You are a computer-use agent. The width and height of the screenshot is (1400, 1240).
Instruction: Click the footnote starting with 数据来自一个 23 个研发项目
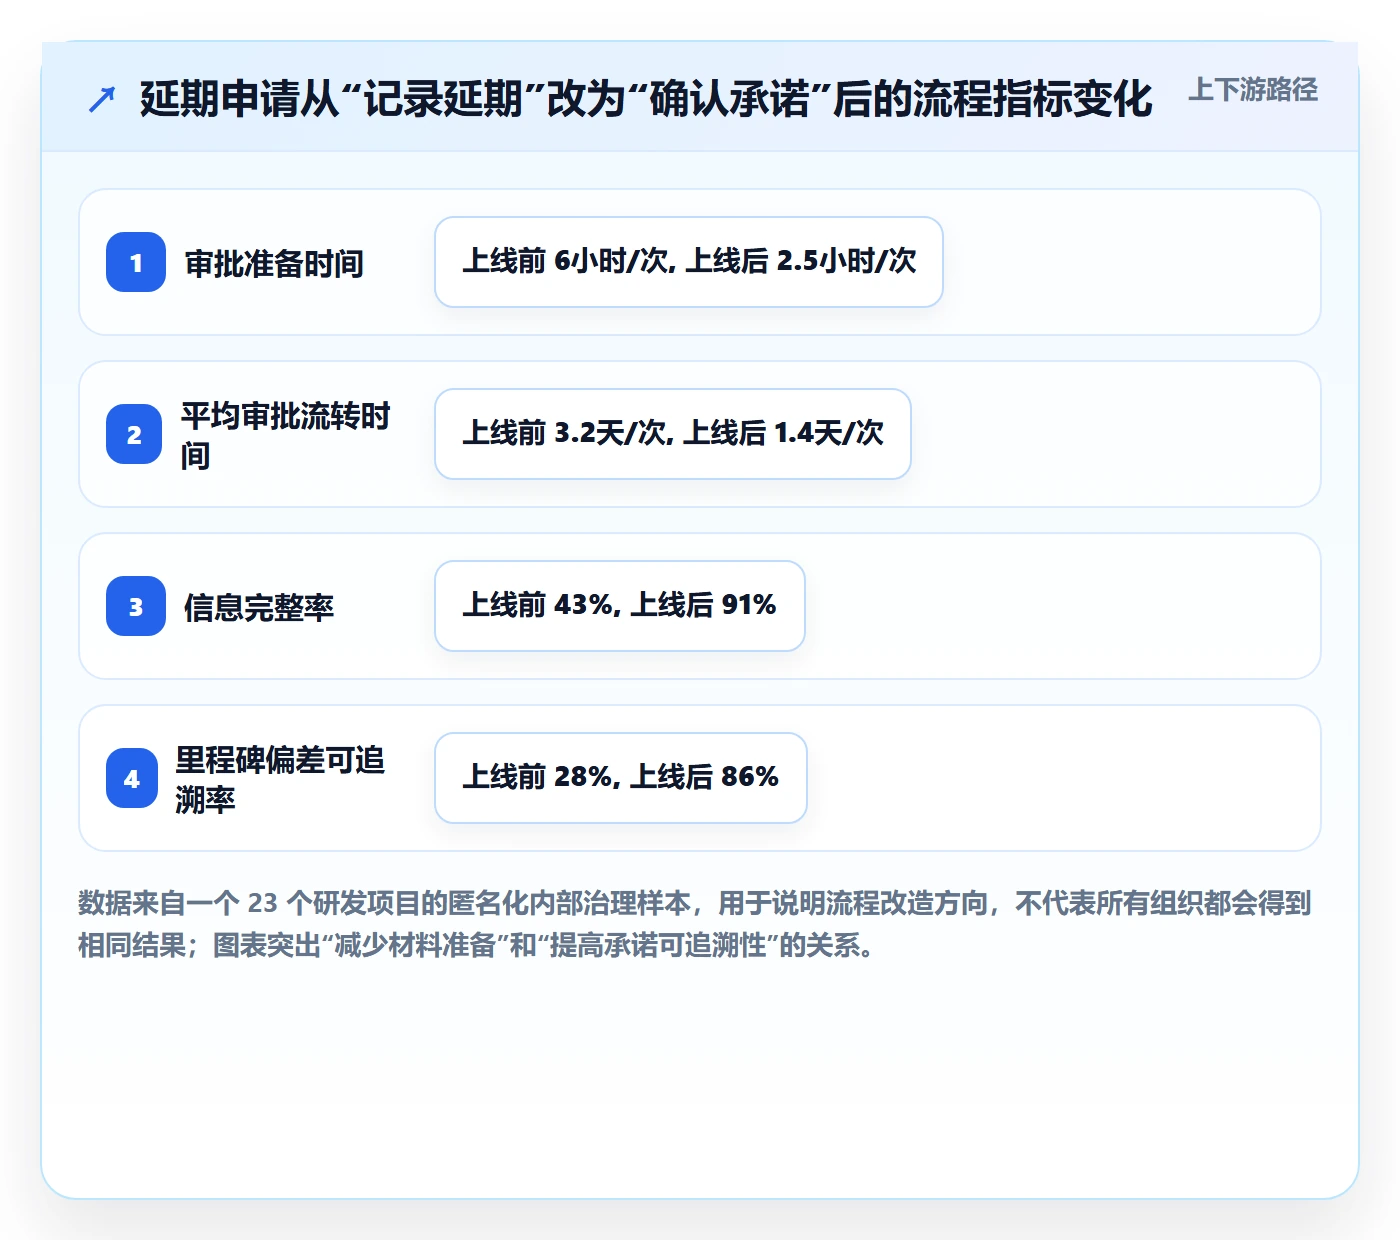click(x=695, y=924)
